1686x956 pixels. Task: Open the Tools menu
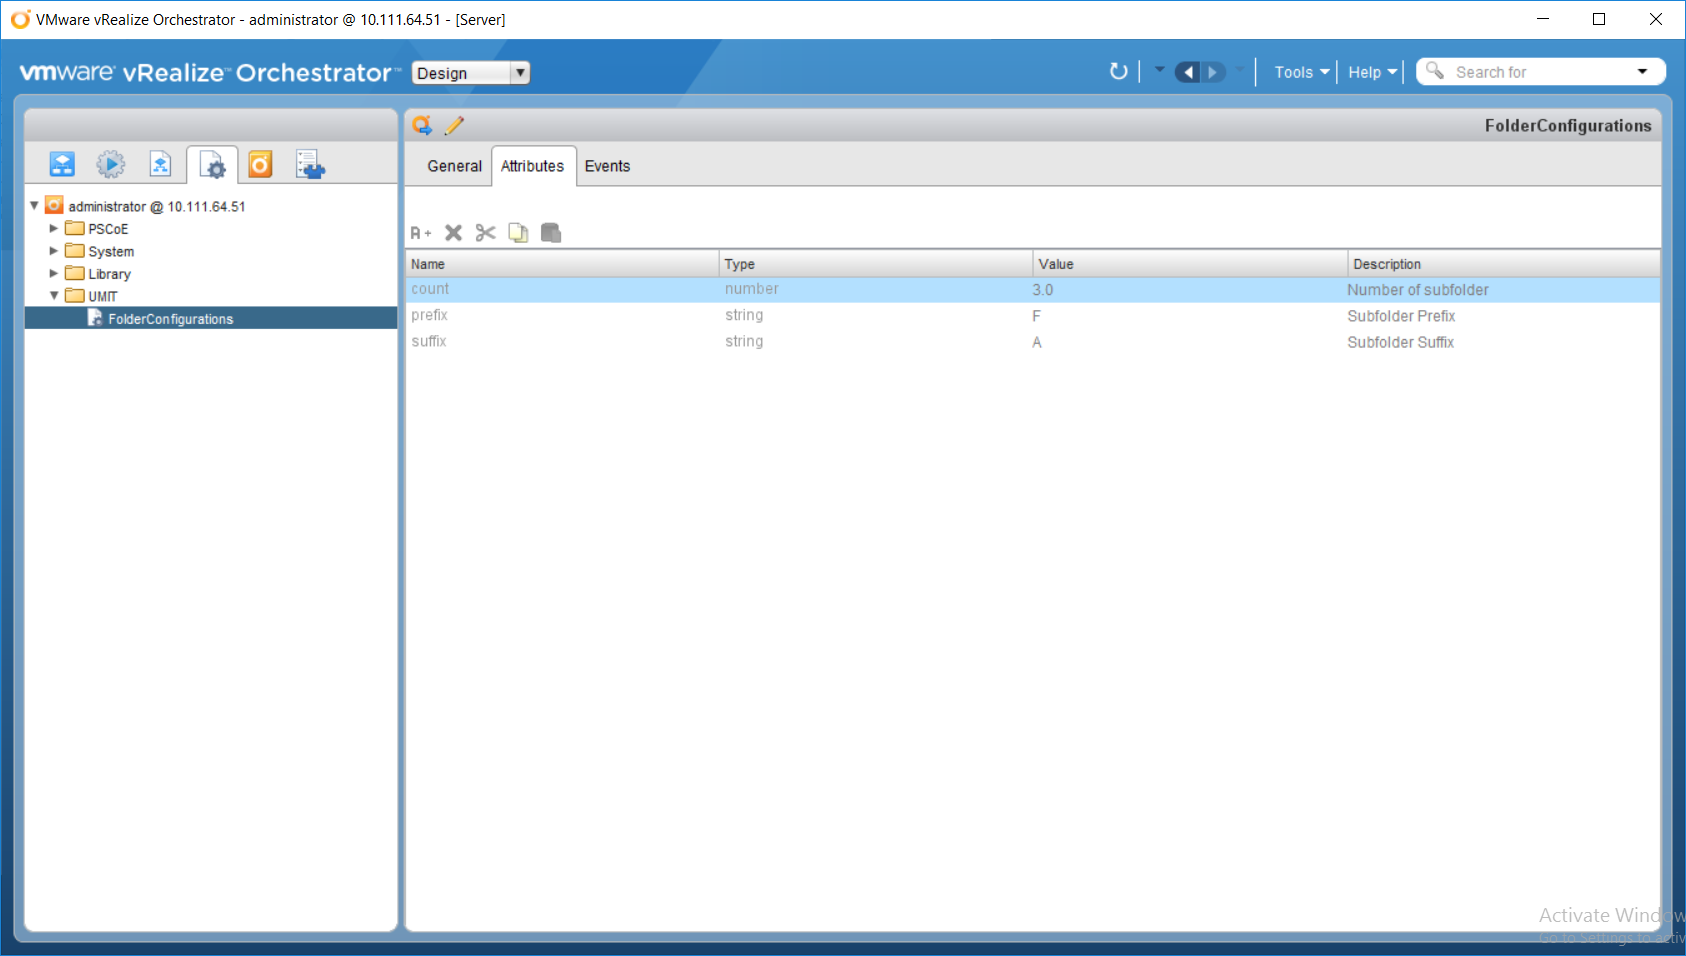point(1301,72)
